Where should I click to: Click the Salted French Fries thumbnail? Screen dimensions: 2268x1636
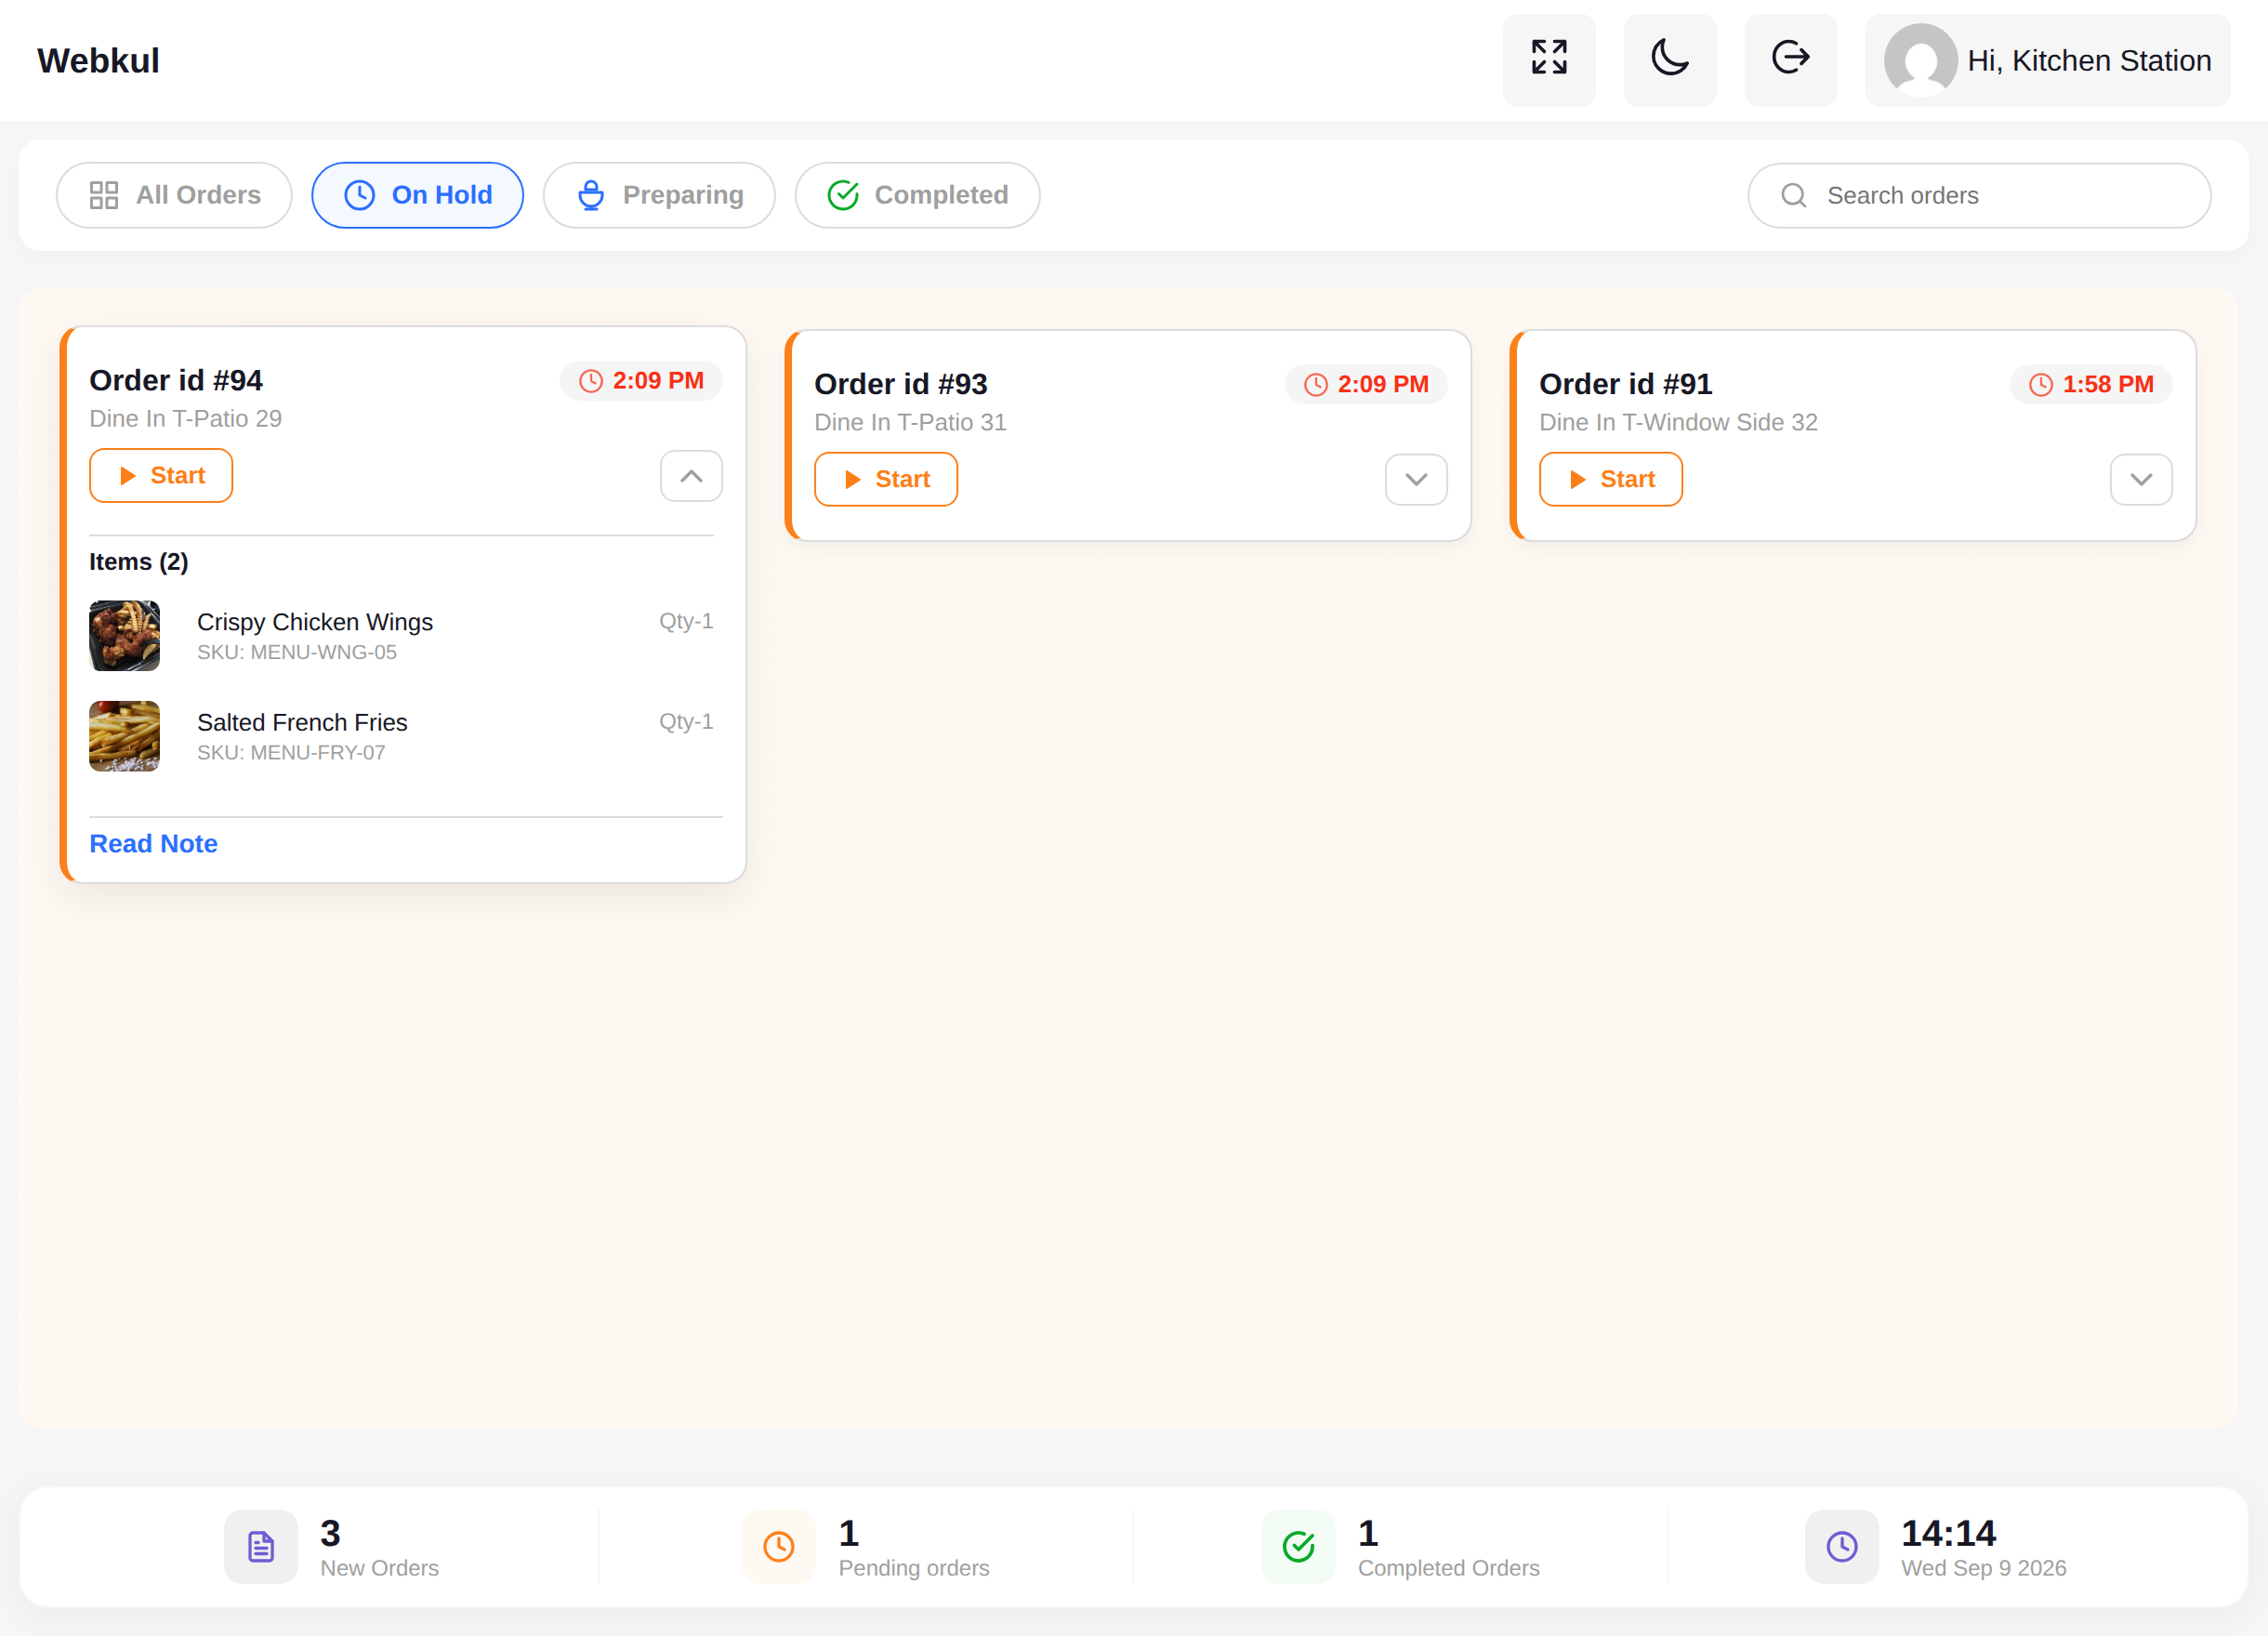[124, 736]
